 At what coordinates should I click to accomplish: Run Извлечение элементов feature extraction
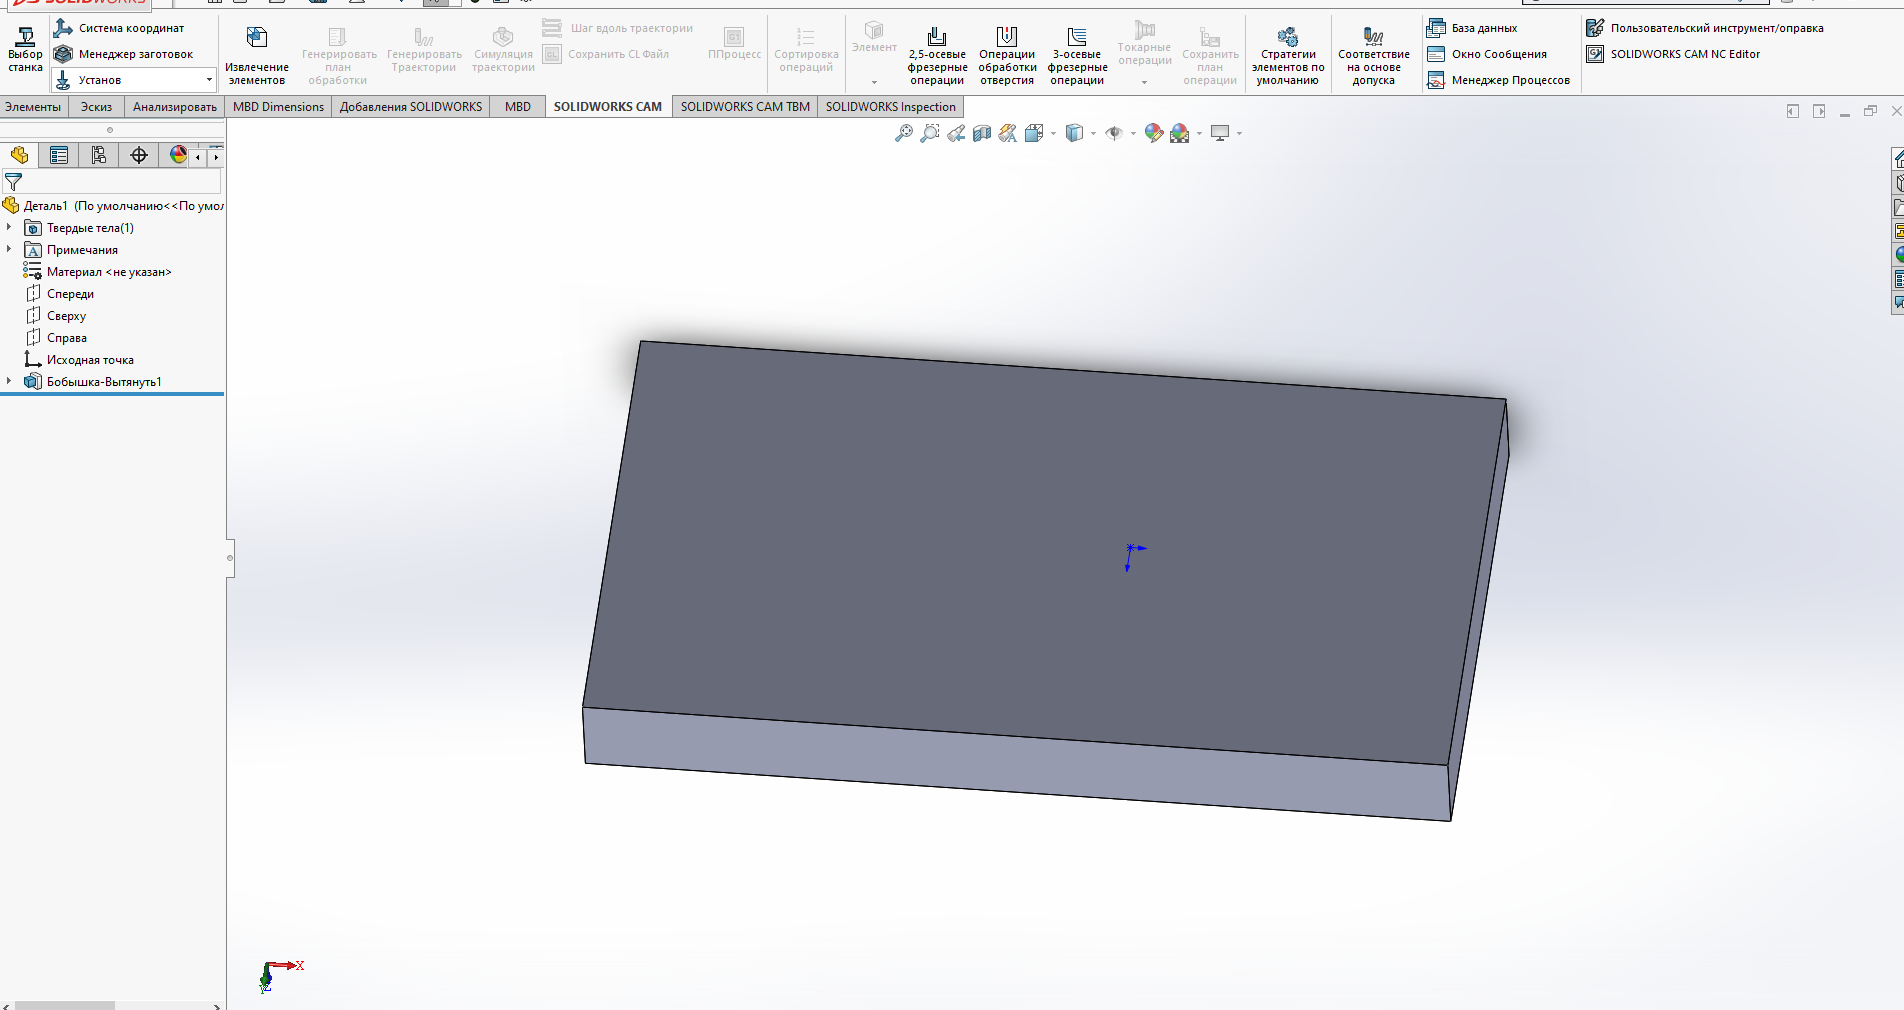tap(257, 56)
